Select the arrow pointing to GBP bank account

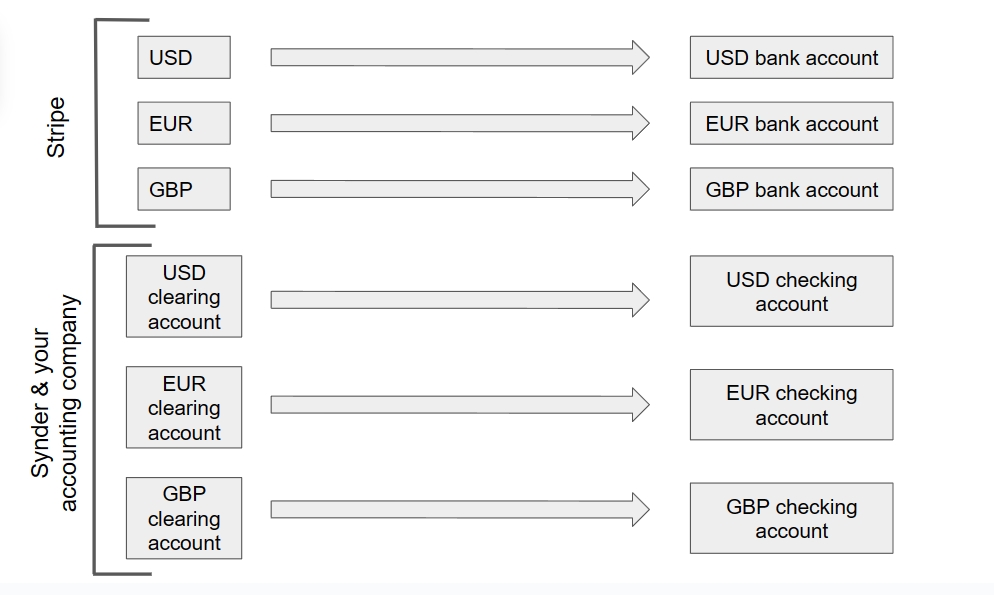tap(460, 189)
